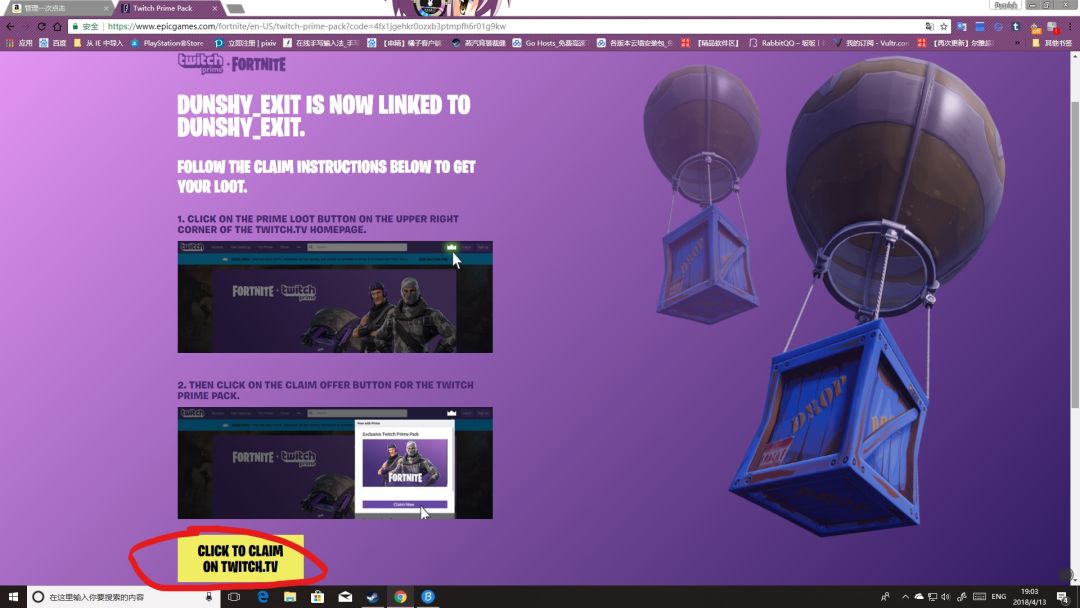This screenshot has width=1080, height=608.
Task: Show hidden system tray icons
Action: click(905, 597)
